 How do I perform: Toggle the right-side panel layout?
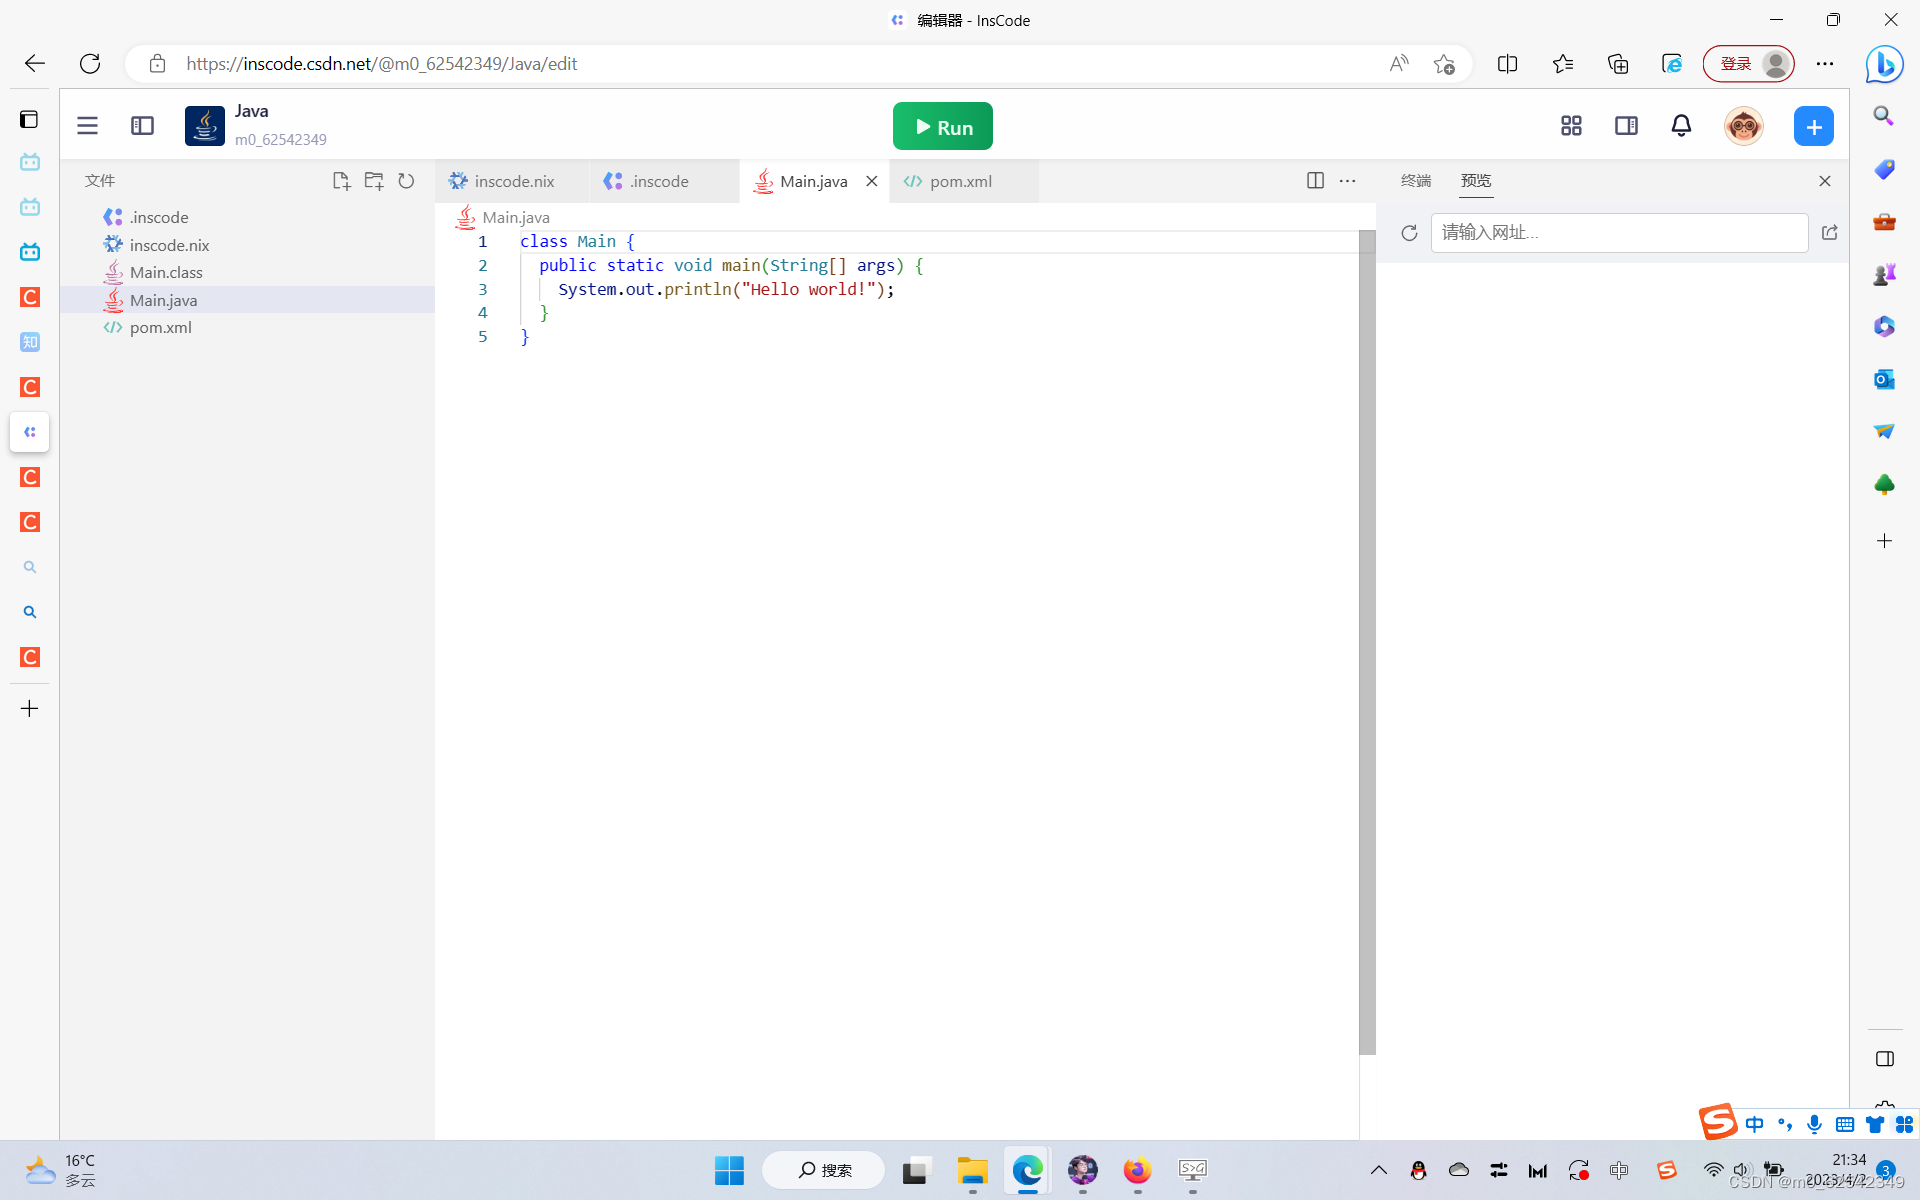coord(1626,126)
